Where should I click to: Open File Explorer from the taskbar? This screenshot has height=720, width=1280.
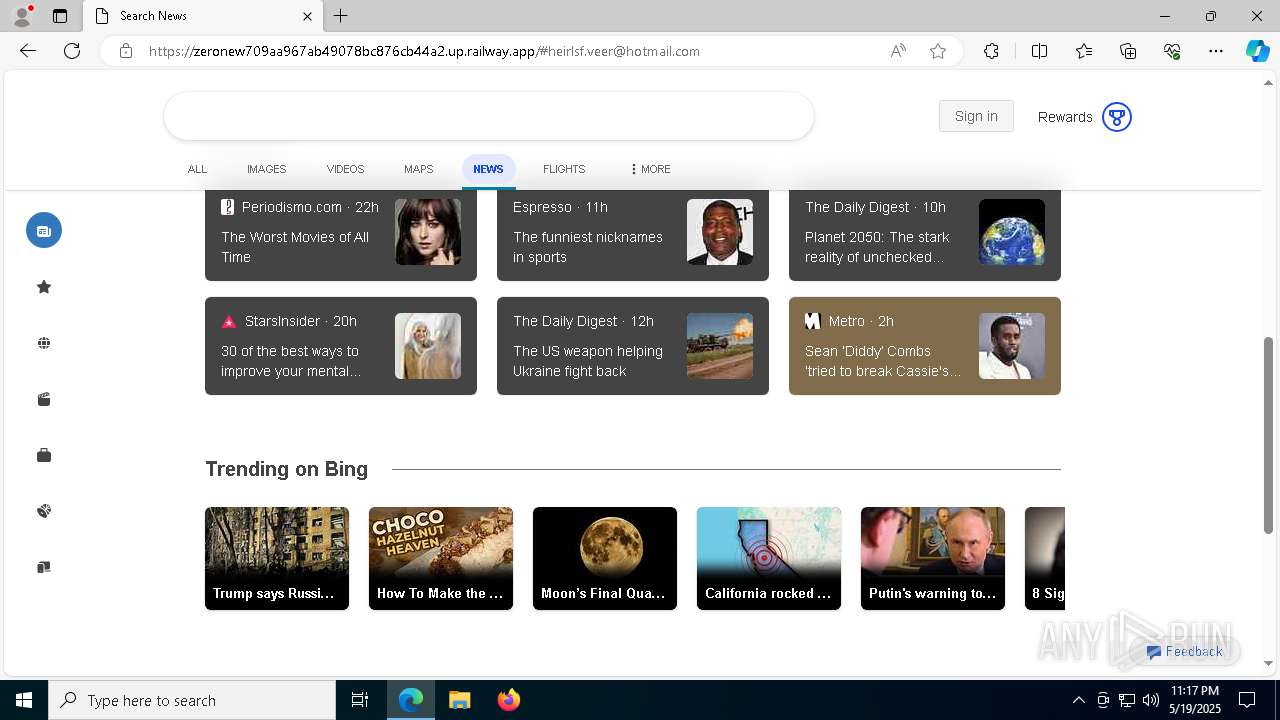460,700
